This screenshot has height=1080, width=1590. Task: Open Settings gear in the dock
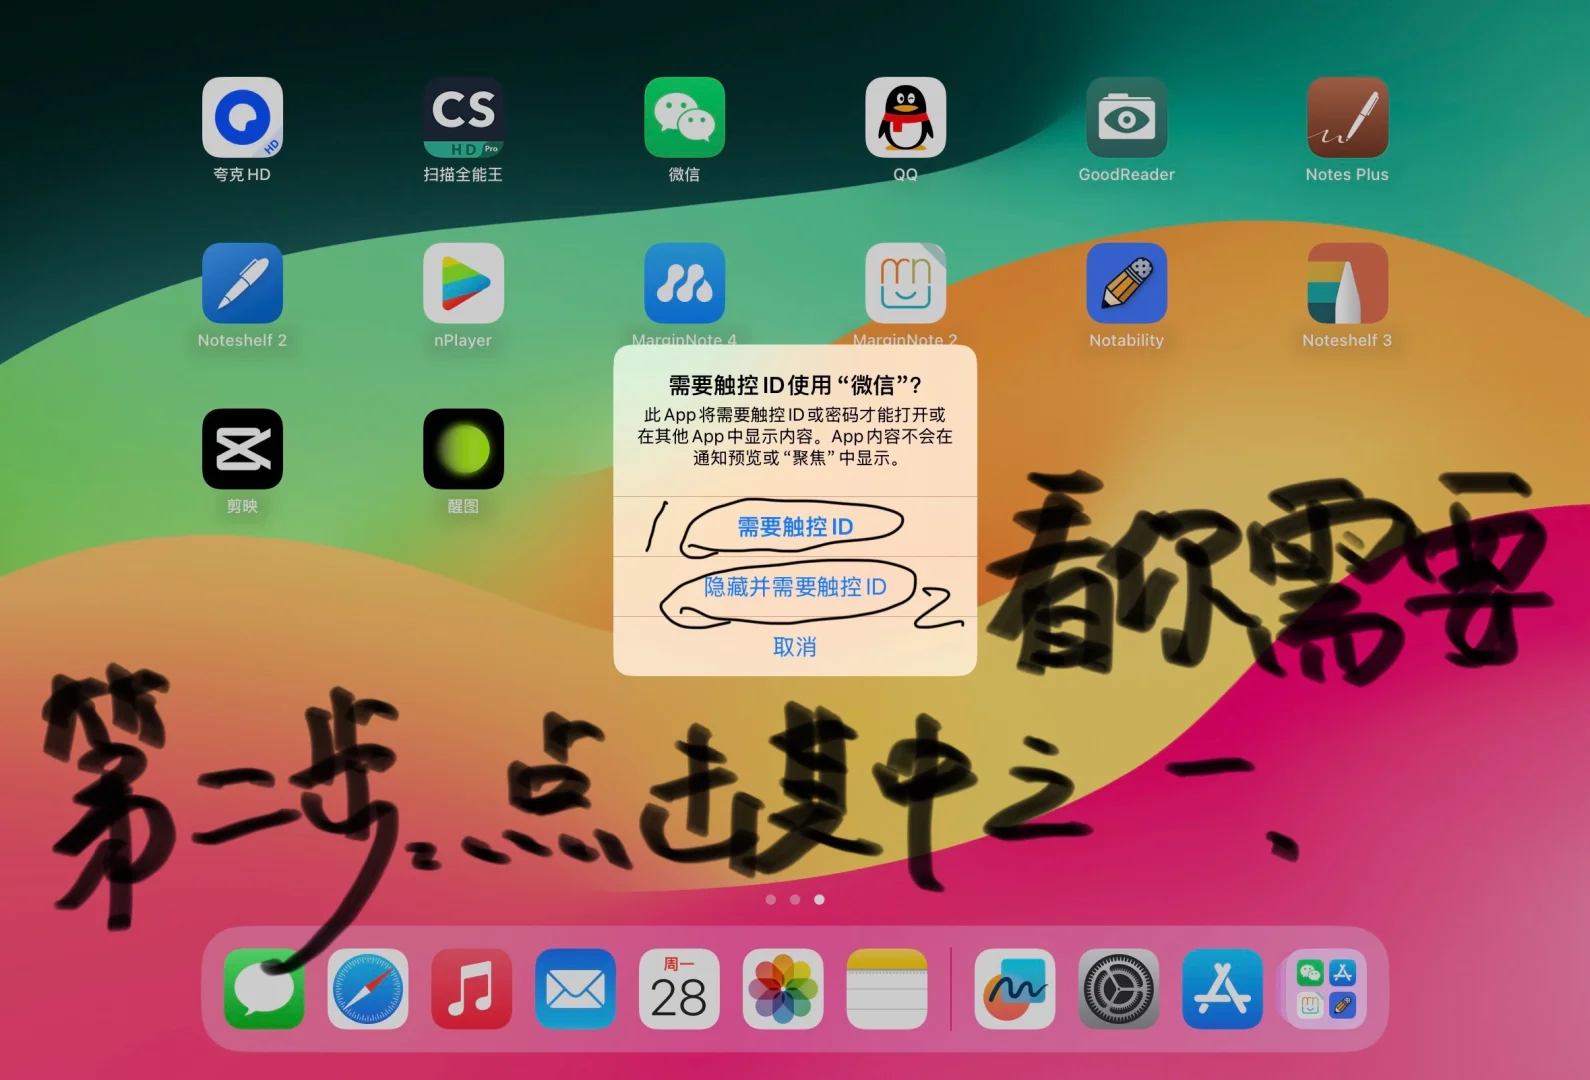[1119, 989]
